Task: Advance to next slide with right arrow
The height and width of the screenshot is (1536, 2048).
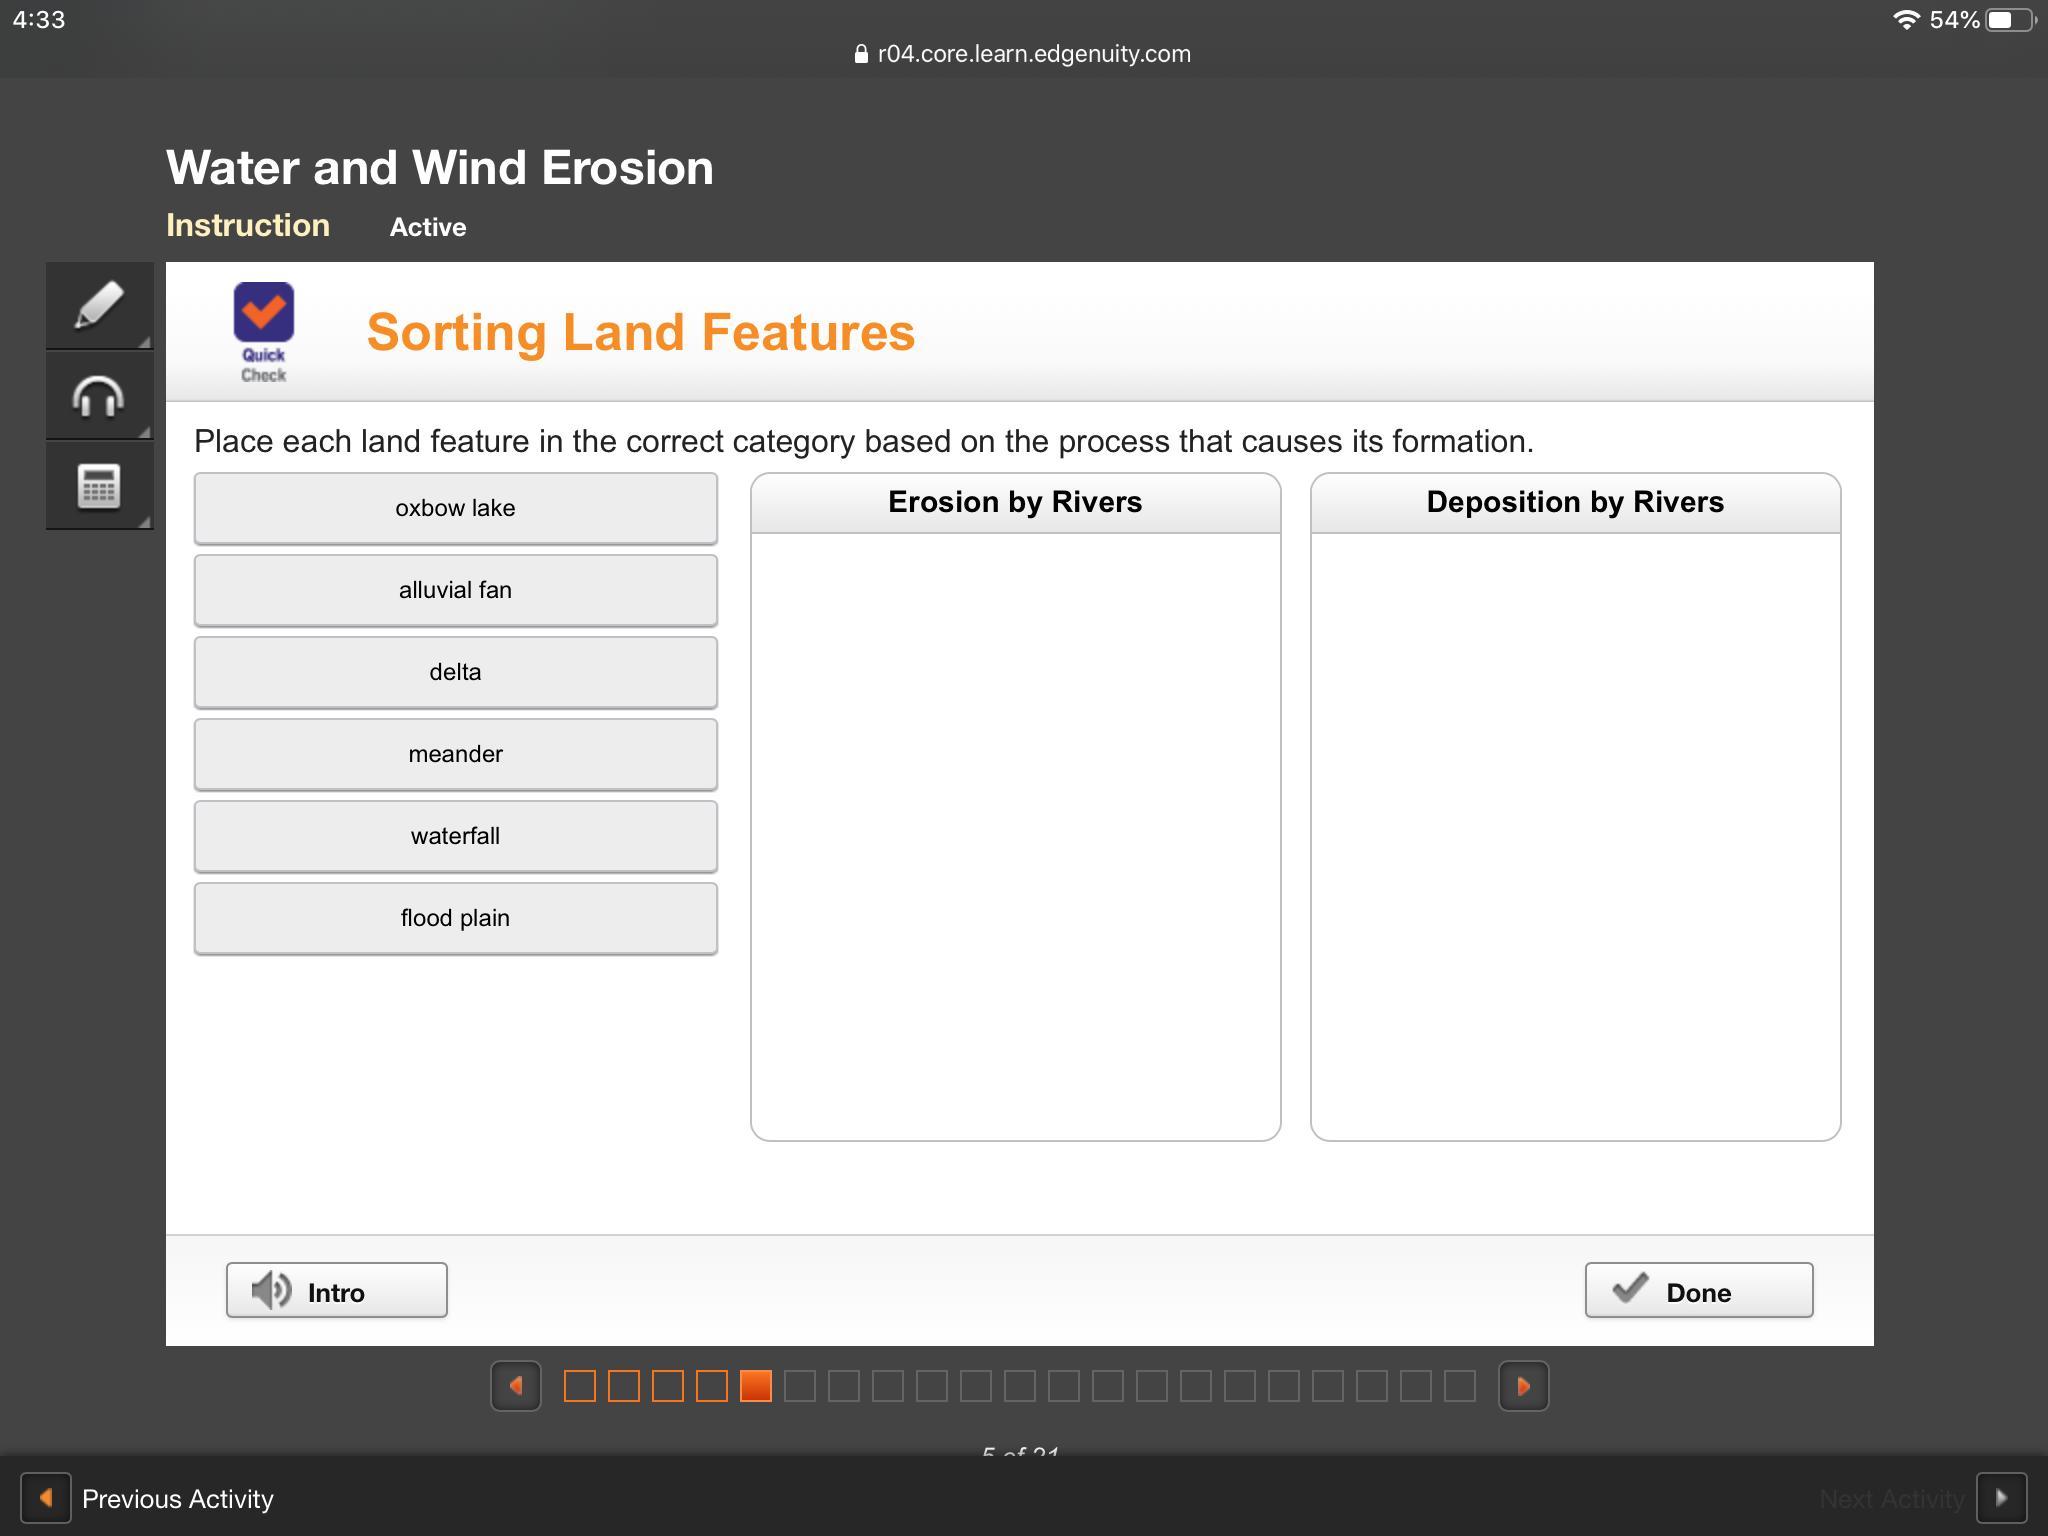Action: pyautogui.click(x=1523, y=1386)
